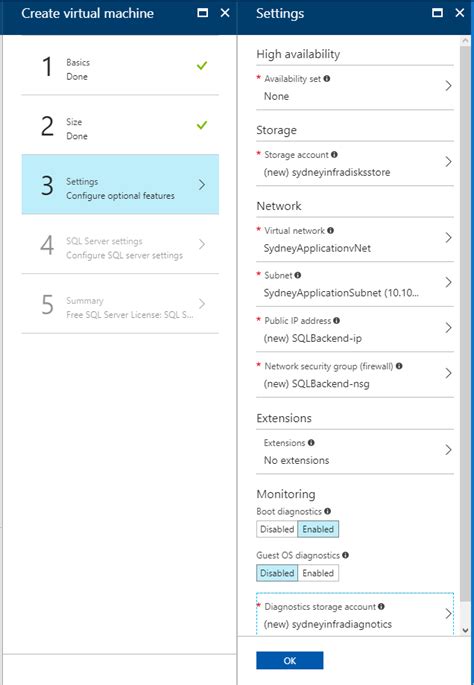
Task: Open Diagnostics storage account sydneyinfradiagnotics
Action: tap(355, 615)
